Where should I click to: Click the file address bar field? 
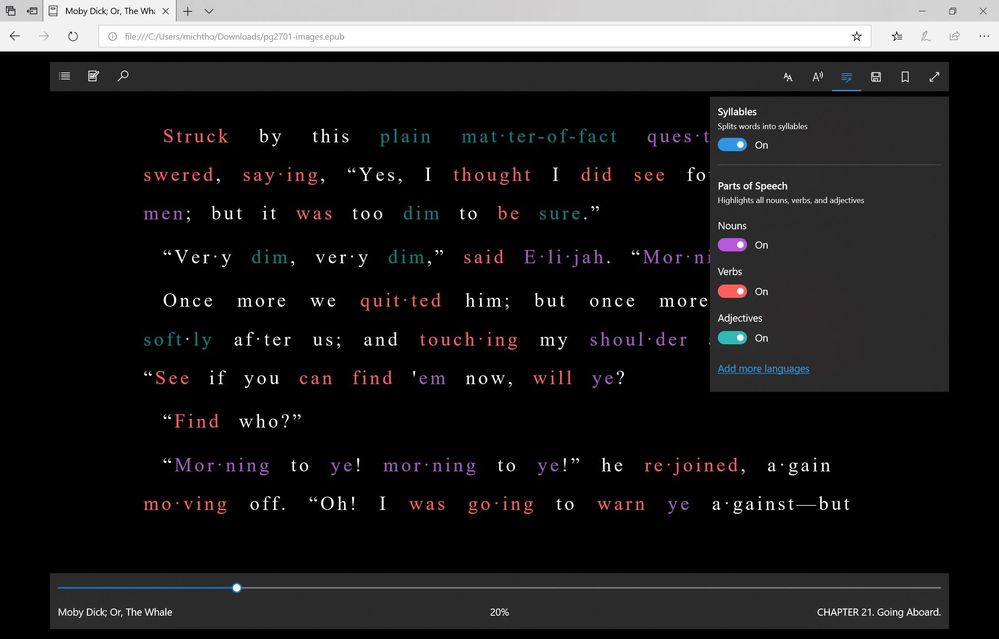point(484,36)
